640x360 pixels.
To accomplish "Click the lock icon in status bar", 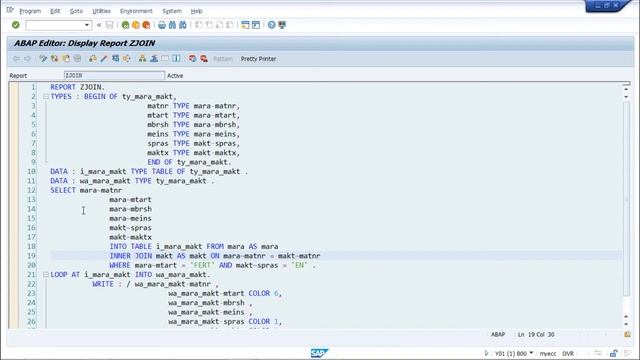I will click(x=613, y=353).
